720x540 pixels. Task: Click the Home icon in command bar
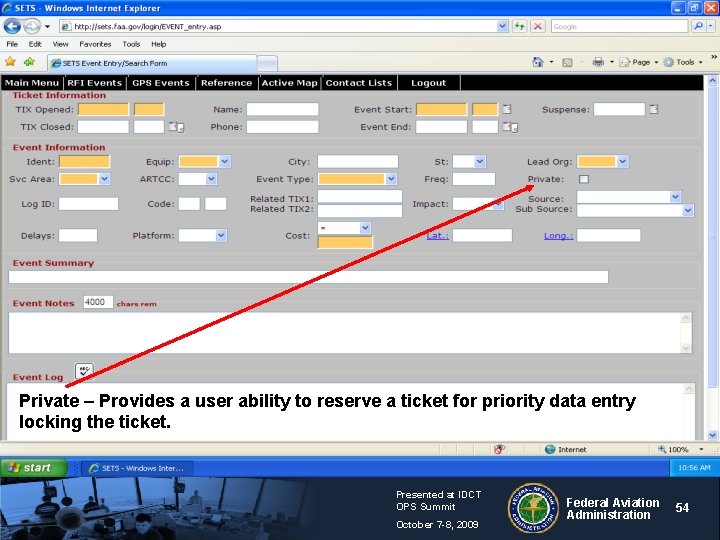click(x=538, y=62)
